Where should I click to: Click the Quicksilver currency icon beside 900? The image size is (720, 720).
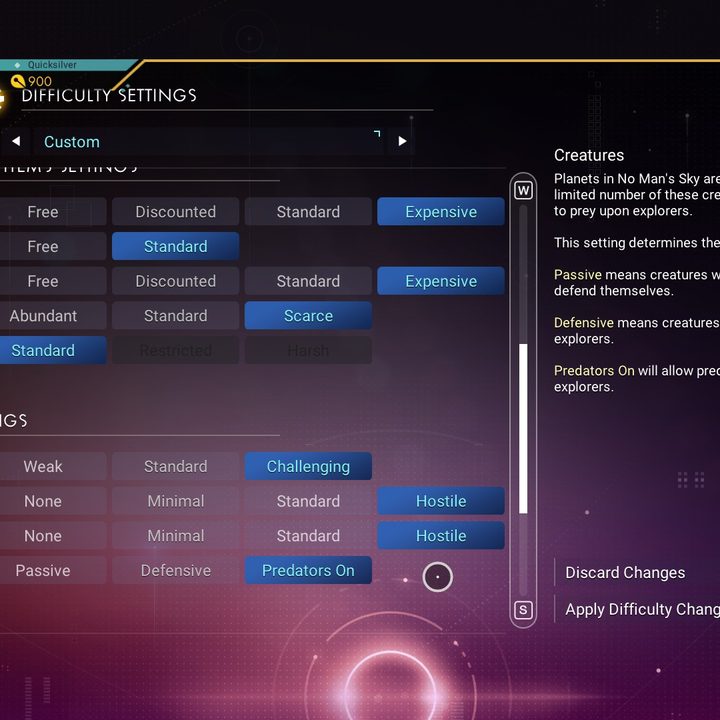[18, 81]
